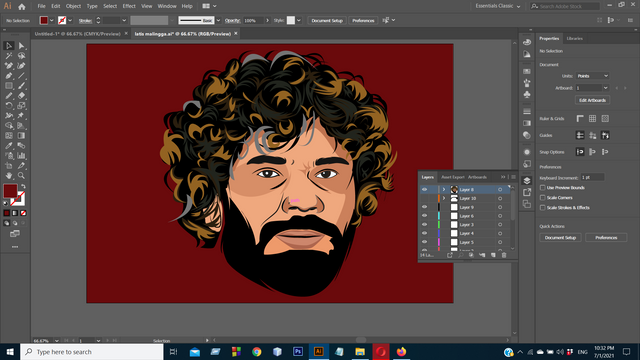The height and width of the screenshot is (360, 640).
Task: Select the Zoom tool
Action: [21, 176]
